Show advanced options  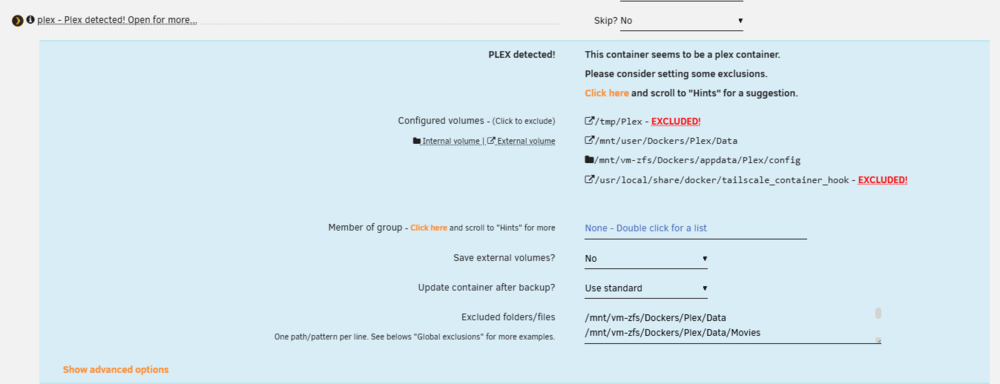(115, 369)
